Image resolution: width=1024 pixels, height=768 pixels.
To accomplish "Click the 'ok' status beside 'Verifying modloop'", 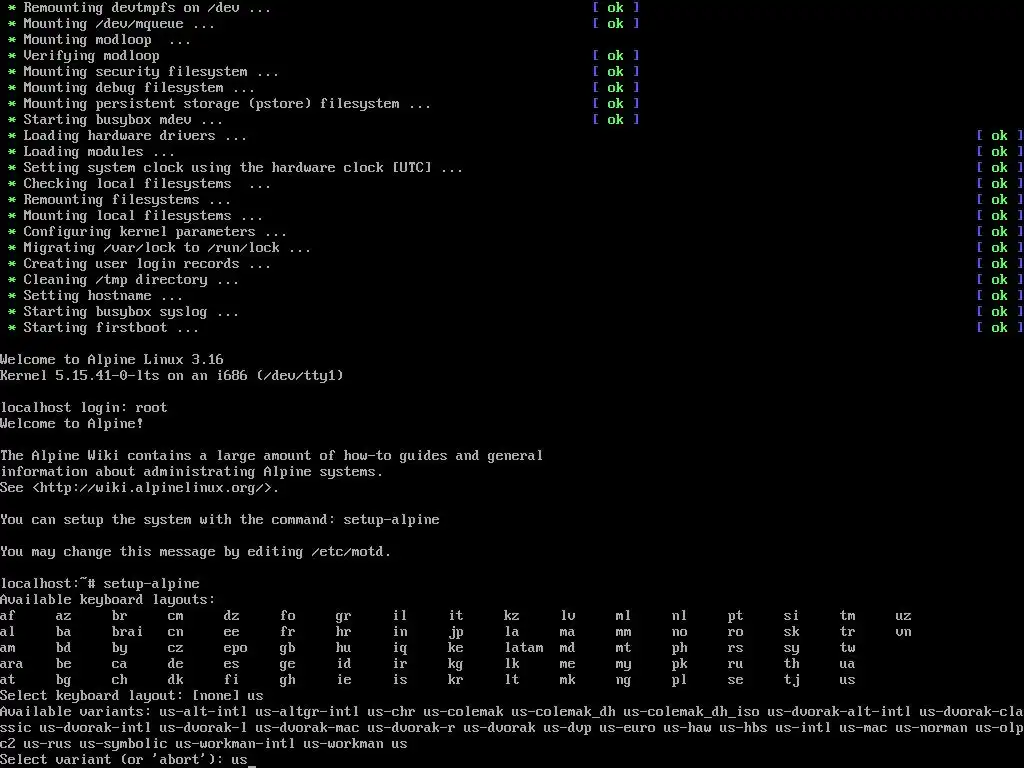I will coord(615,56).
